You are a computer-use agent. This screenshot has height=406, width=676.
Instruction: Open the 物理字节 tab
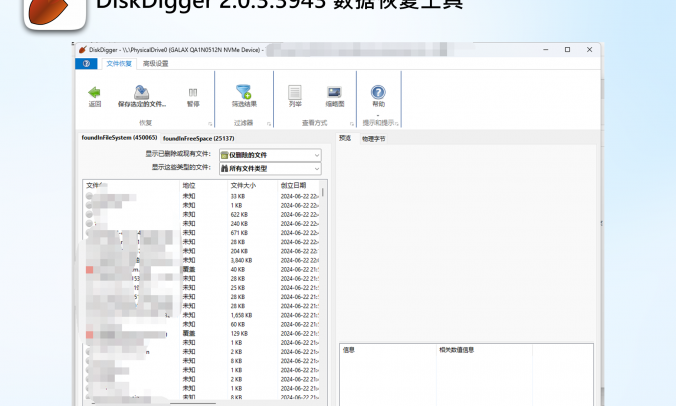point(373,139)
